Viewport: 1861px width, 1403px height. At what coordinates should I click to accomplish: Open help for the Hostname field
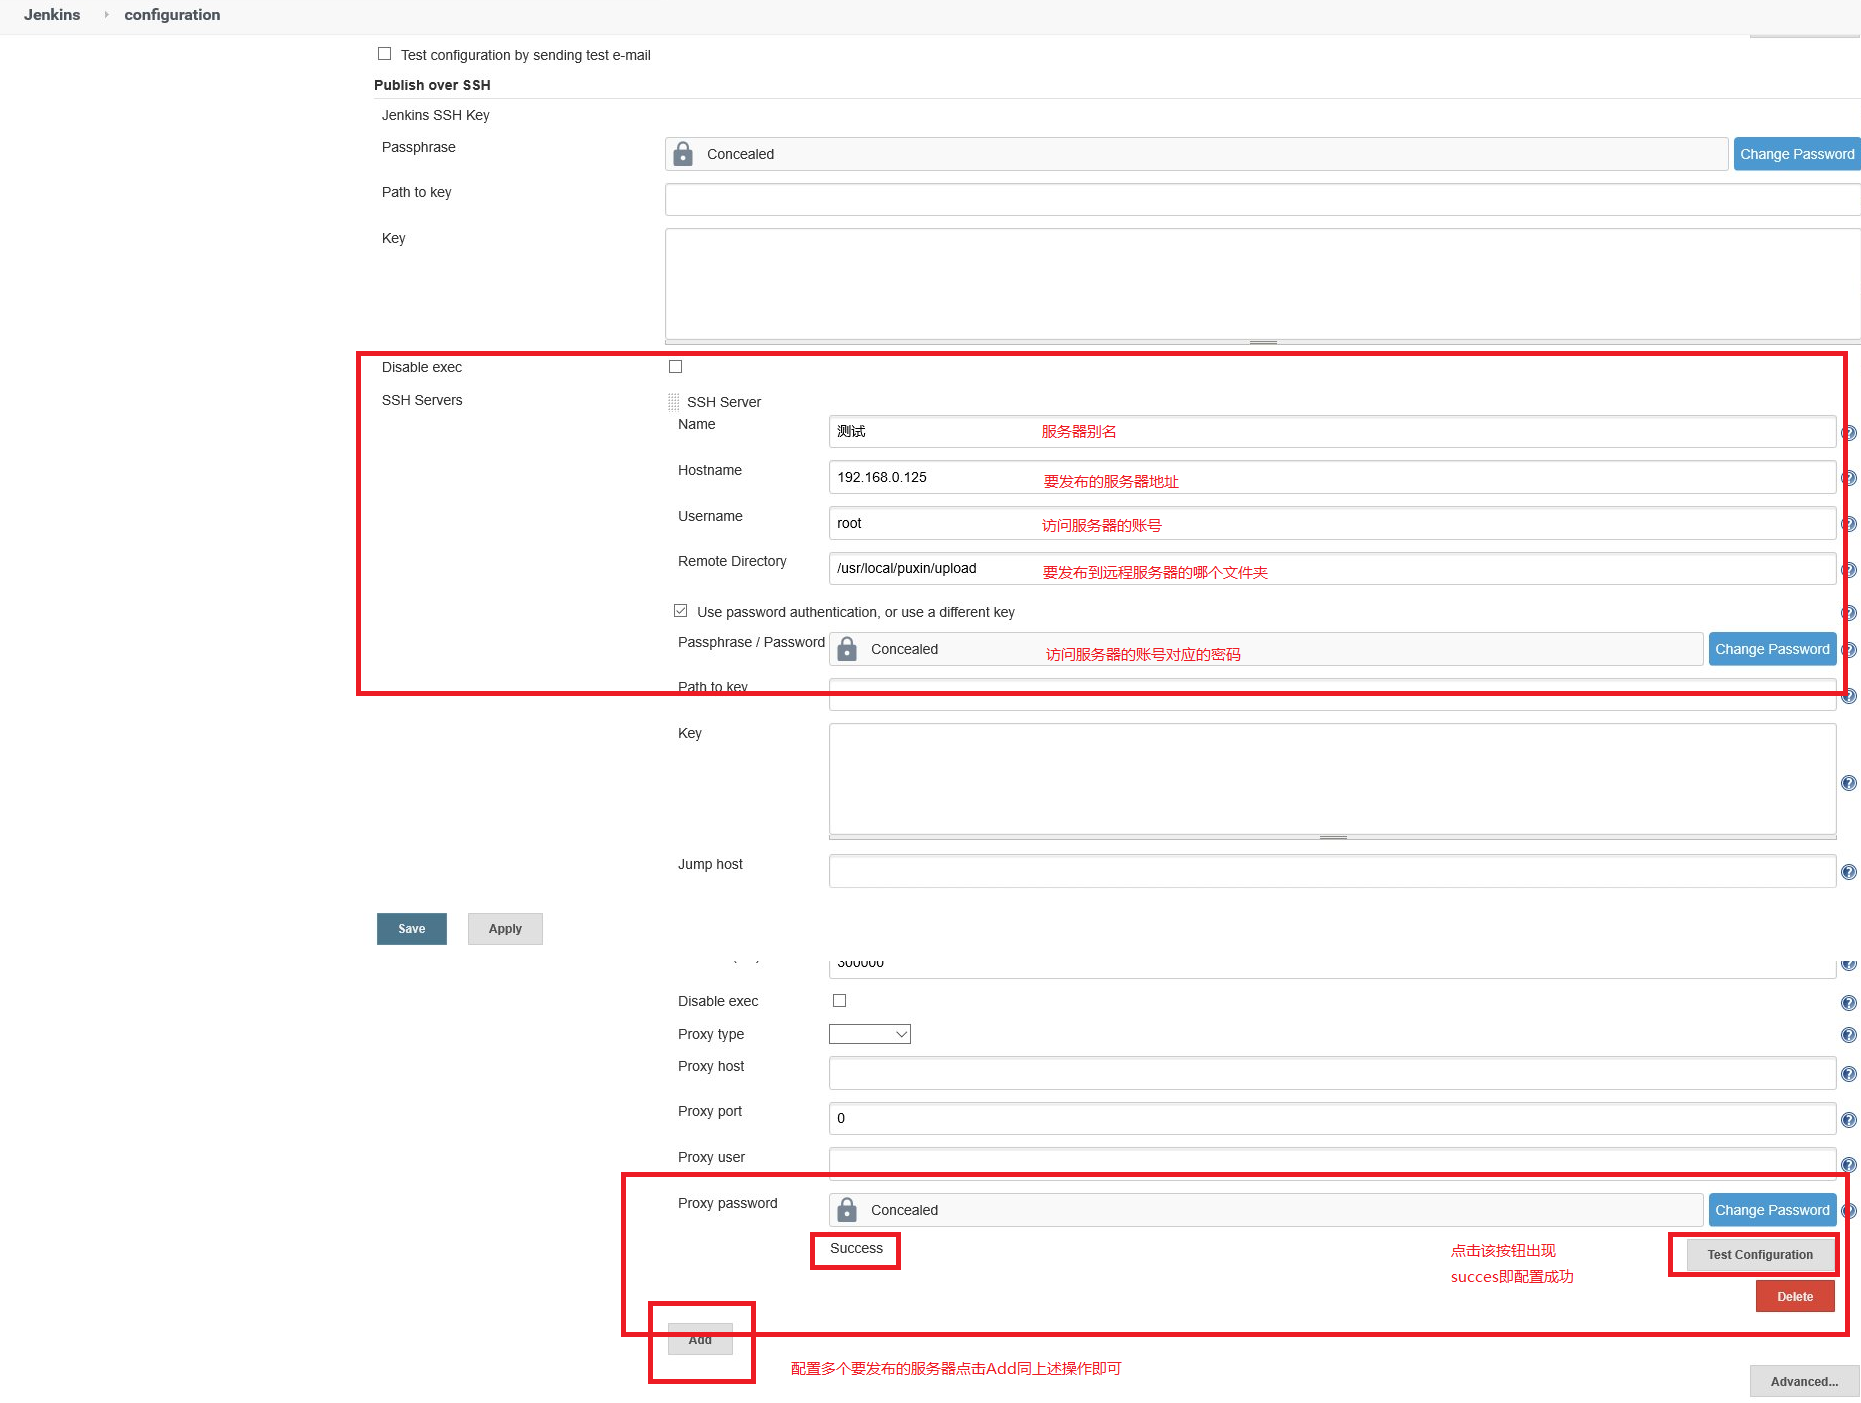[1849, 477]
